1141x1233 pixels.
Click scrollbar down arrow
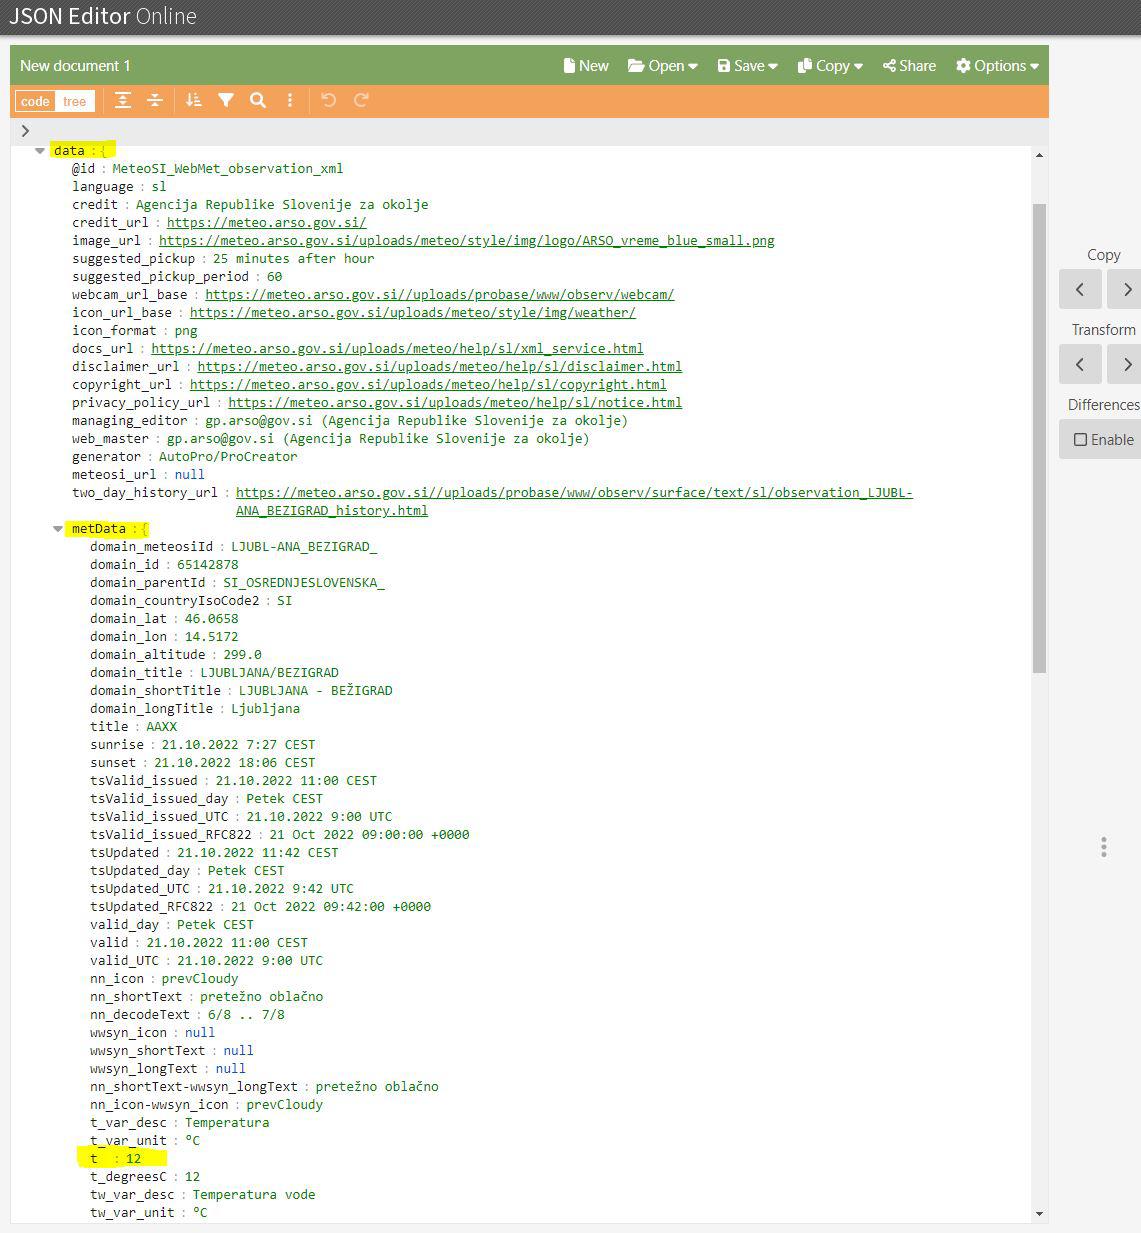coord(1039,1213)
